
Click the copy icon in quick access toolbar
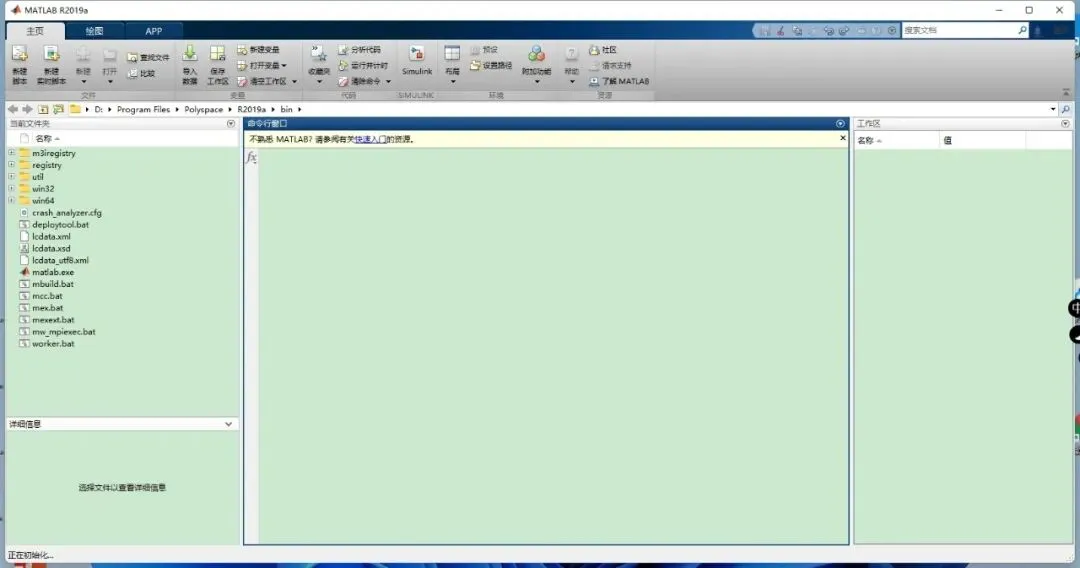coord(797,30)
